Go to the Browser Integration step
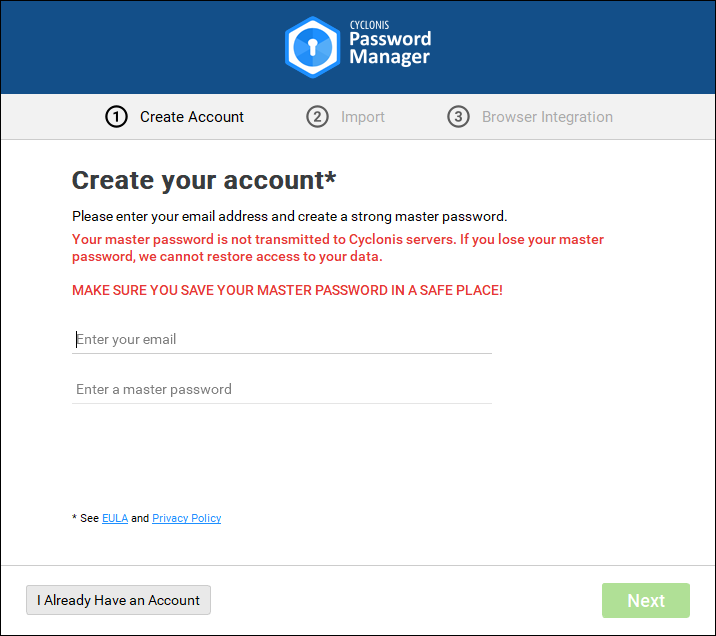 pyautogui.click(x=547, y=117)
